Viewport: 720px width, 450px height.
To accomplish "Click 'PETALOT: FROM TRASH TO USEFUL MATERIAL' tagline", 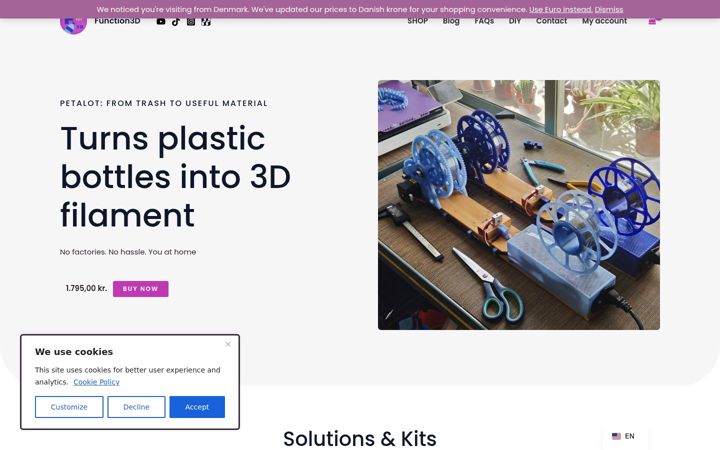I will pos(163,103).
